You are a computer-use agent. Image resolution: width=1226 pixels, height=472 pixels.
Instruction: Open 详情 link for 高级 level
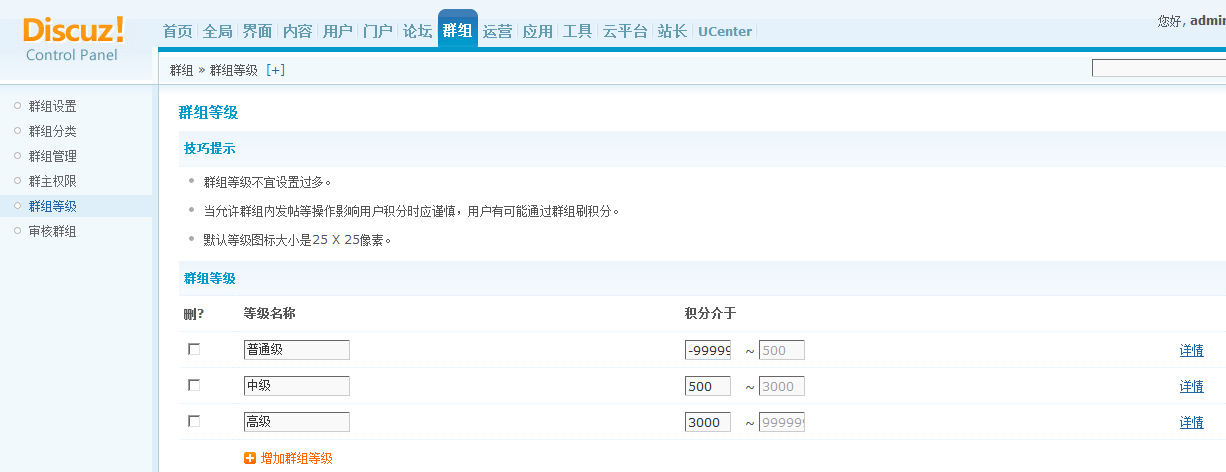1191,422
